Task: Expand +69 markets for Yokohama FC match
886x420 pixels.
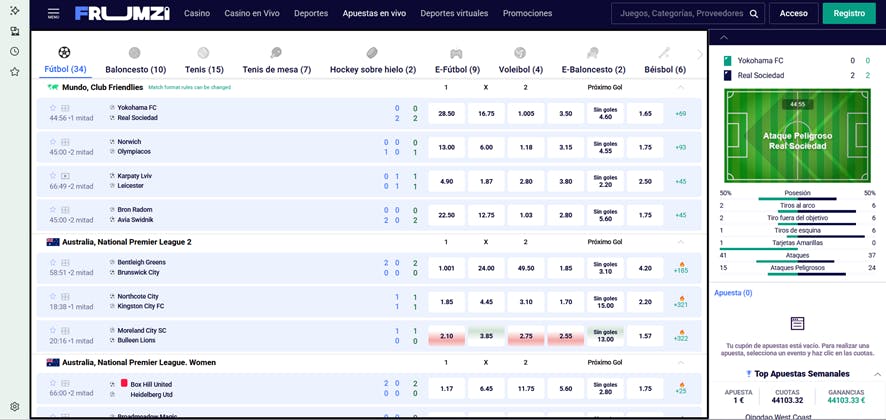Action: [x=680, y=114]
